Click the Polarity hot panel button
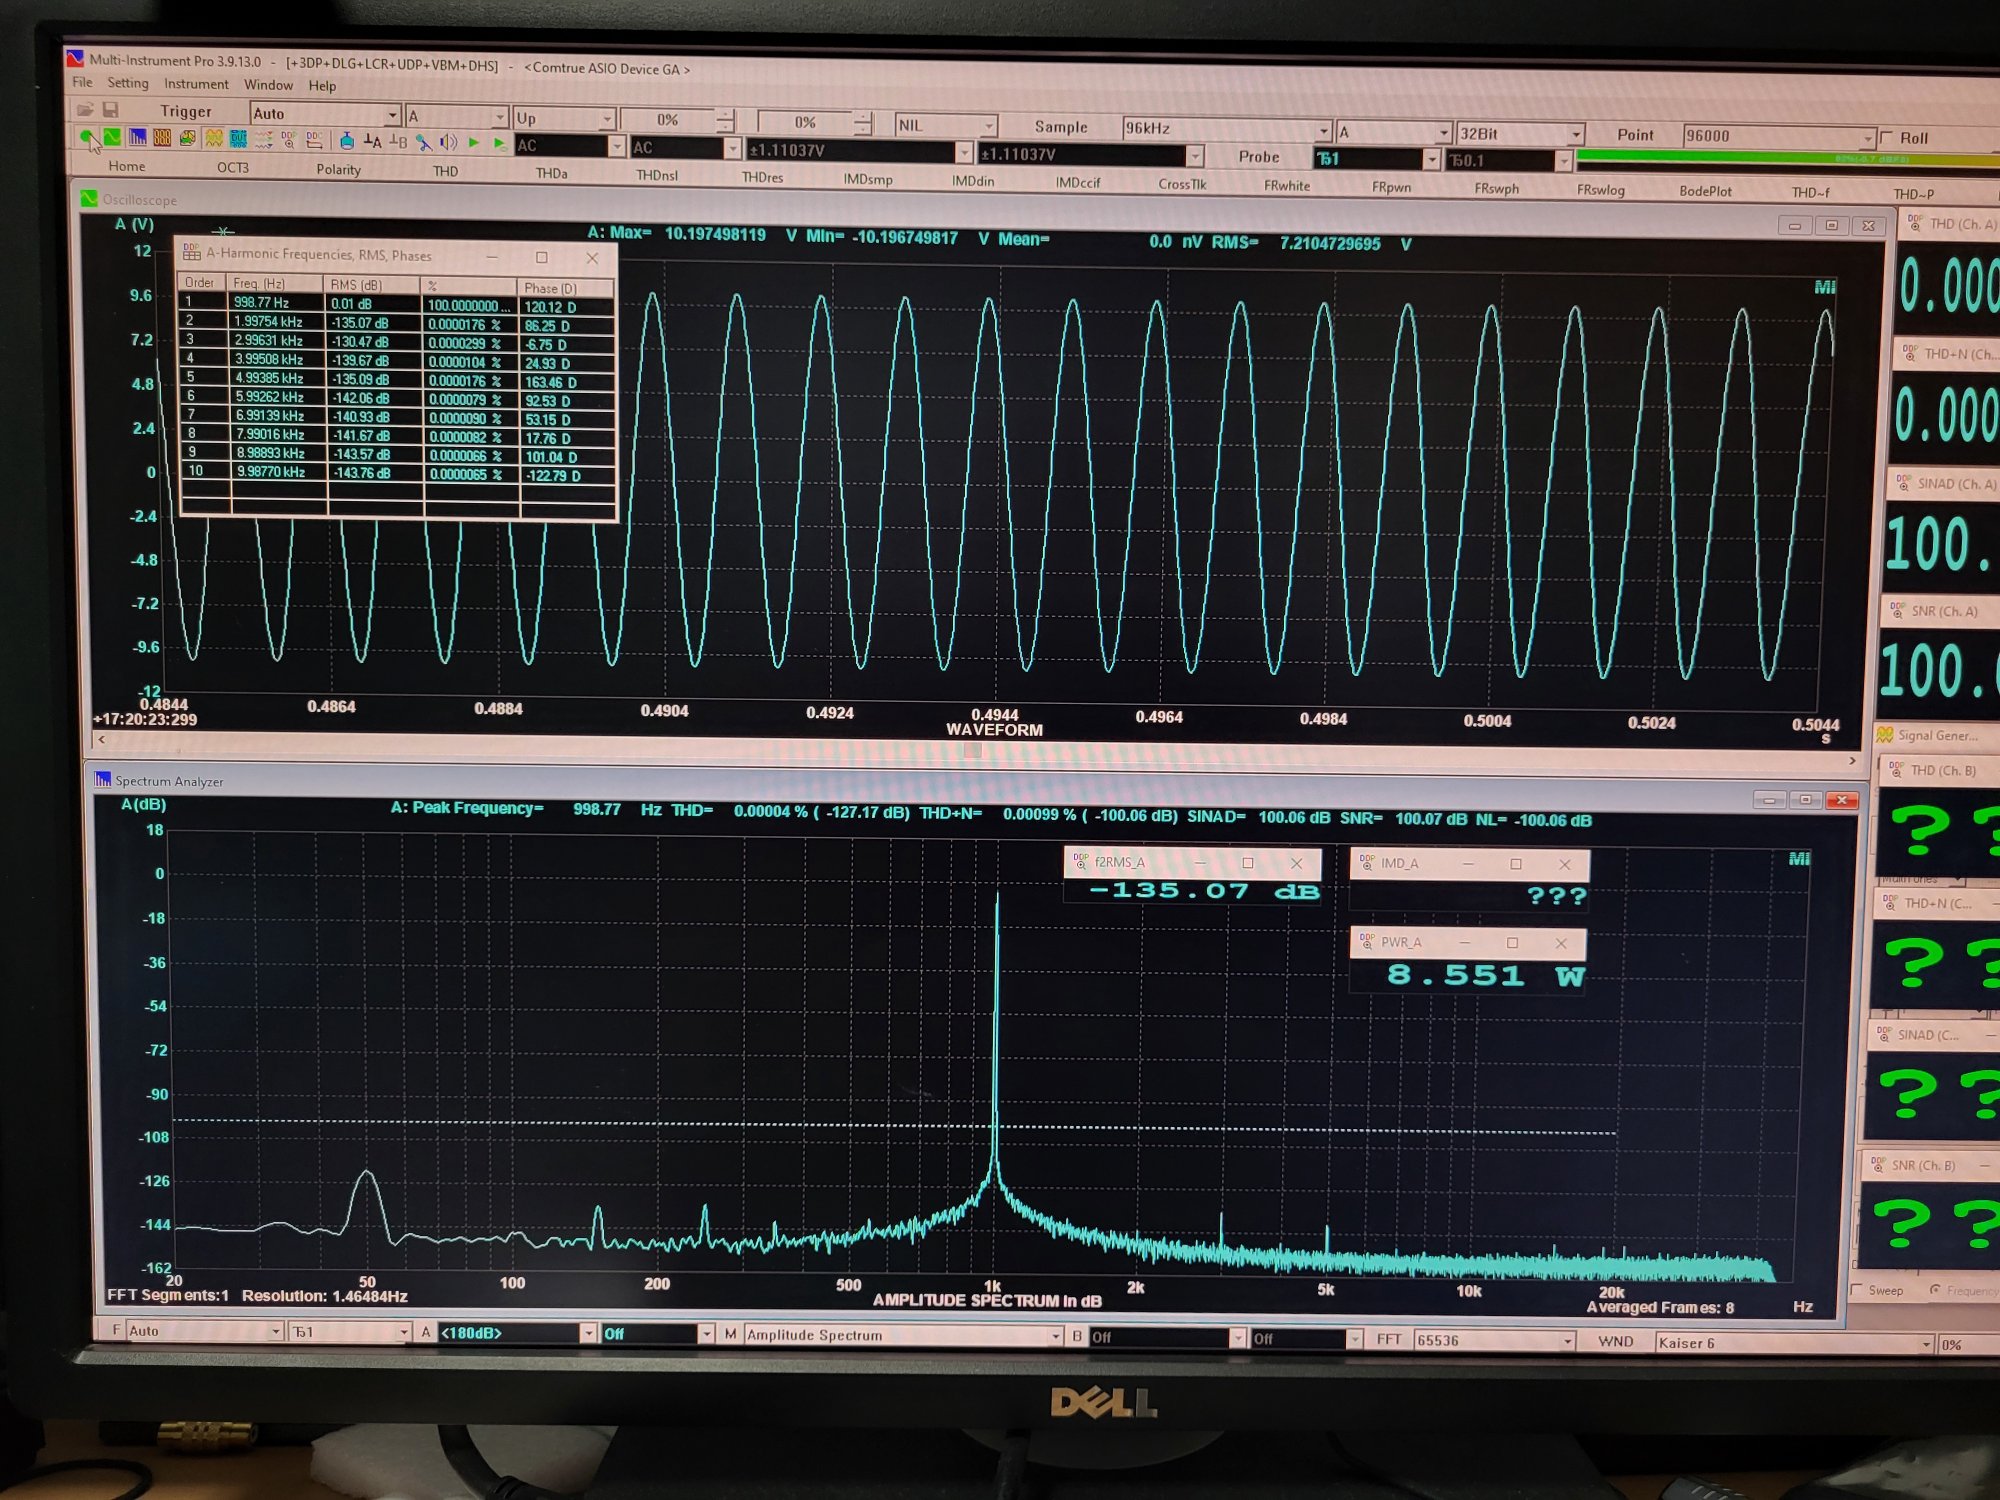The height and width of the screenshot is (1500, 2000). 338,169
